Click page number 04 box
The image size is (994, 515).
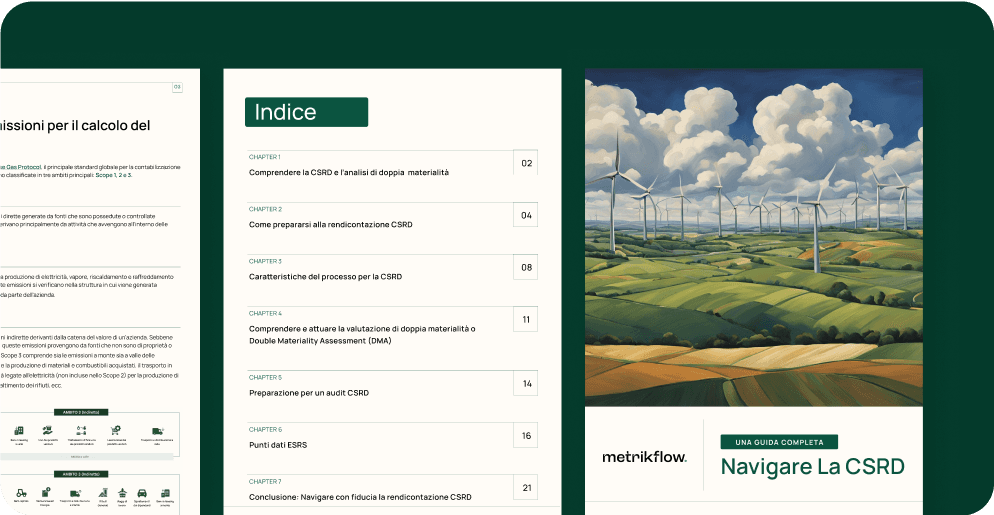[526, 215]
